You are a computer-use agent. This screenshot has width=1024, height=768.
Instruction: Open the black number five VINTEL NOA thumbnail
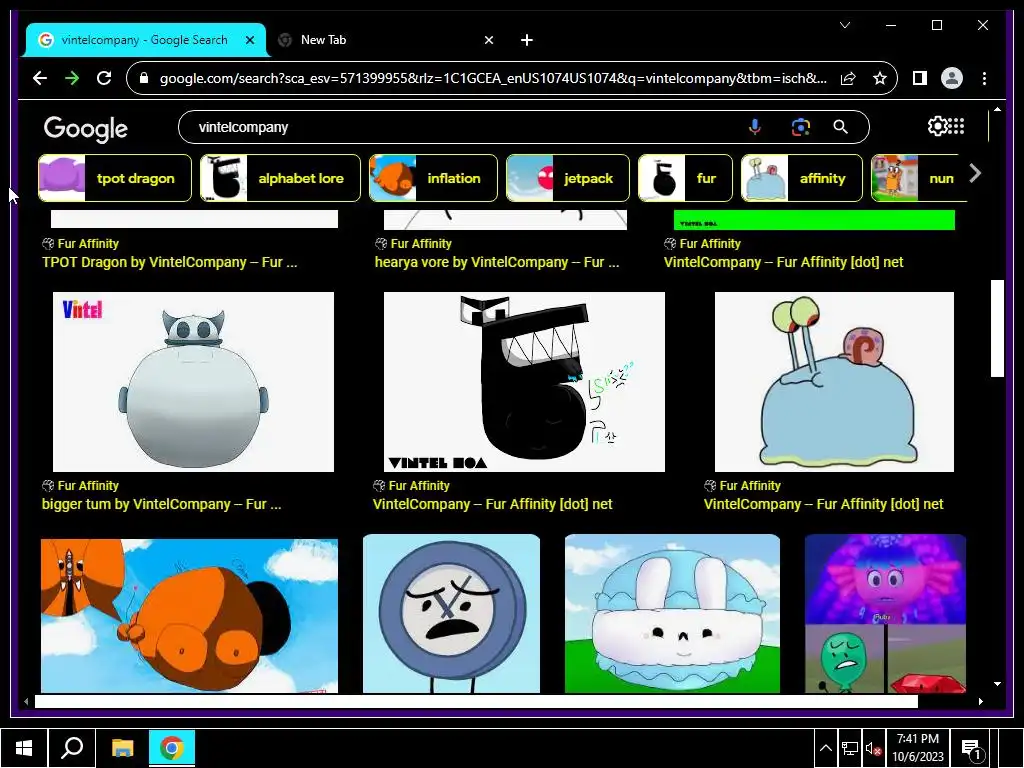524,381
